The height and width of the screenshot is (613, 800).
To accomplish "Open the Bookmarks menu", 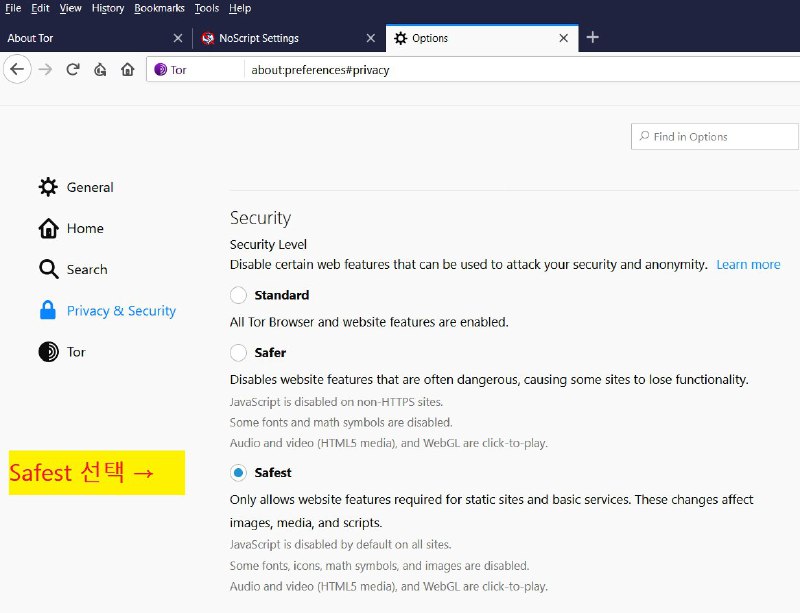I will 159,8.
